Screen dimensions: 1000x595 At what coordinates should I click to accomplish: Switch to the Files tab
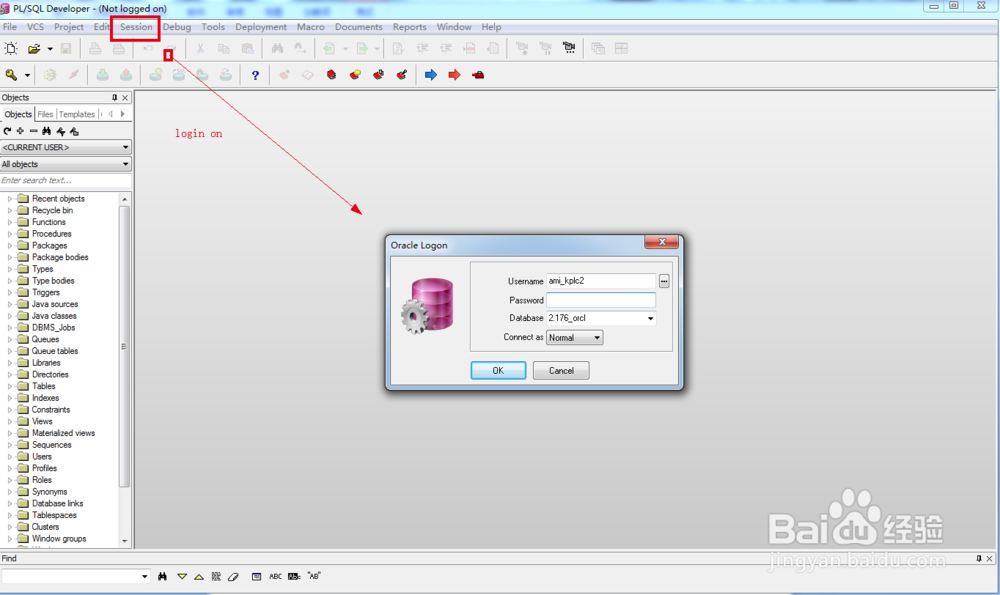45,114
